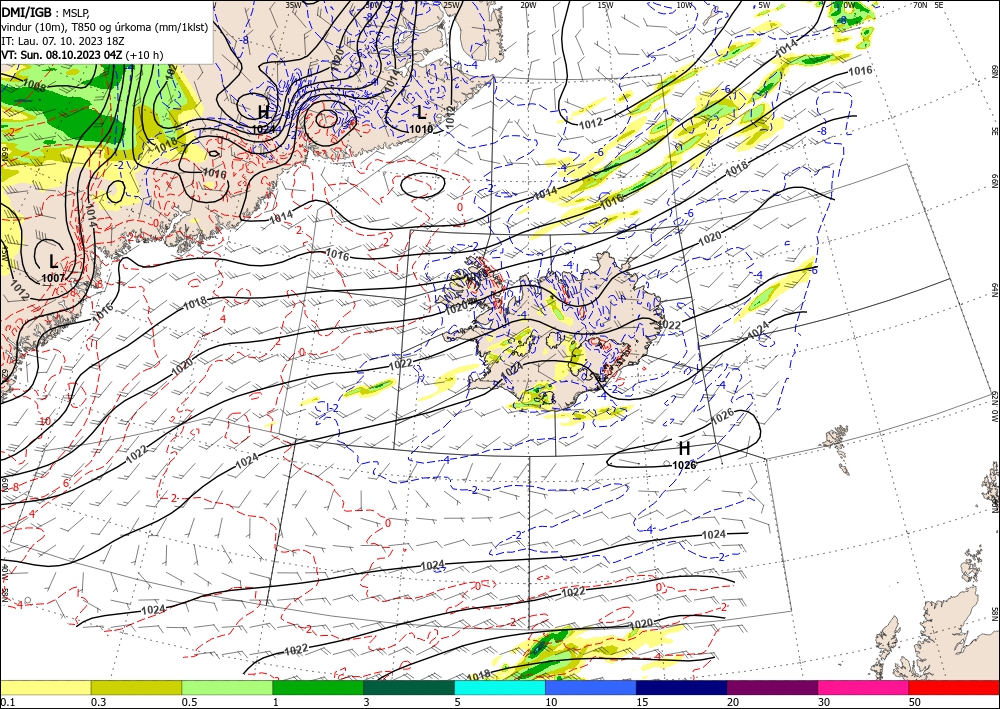1000x709 pixels.
Task: Select the pink 30–50 mm legend swatch
Action: (863, 687)
